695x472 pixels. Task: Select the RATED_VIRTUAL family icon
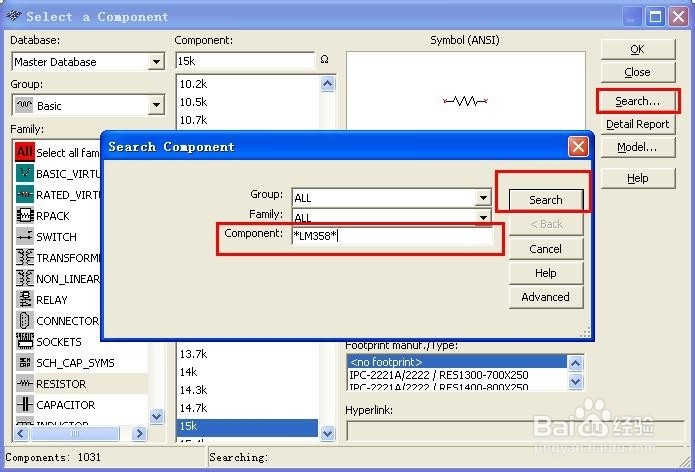point(25,195)
